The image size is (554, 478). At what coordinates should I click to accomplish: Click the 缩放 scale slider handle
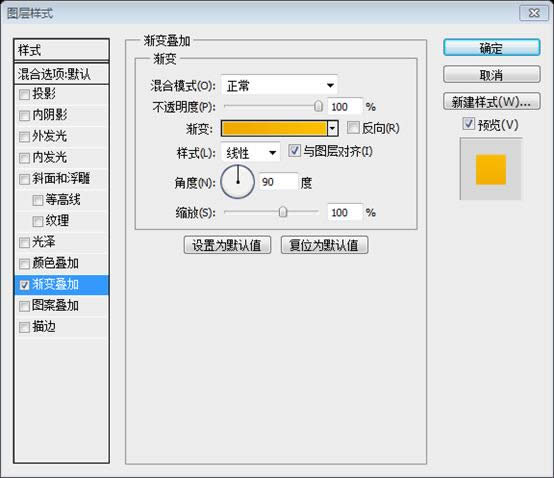click(x=283, y=212)
